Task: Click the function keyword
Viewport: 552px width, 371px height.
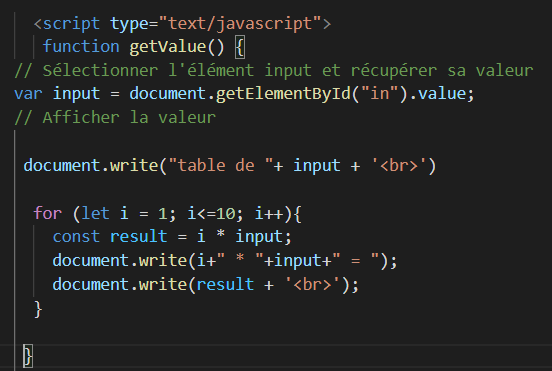Action: point(81,46)
